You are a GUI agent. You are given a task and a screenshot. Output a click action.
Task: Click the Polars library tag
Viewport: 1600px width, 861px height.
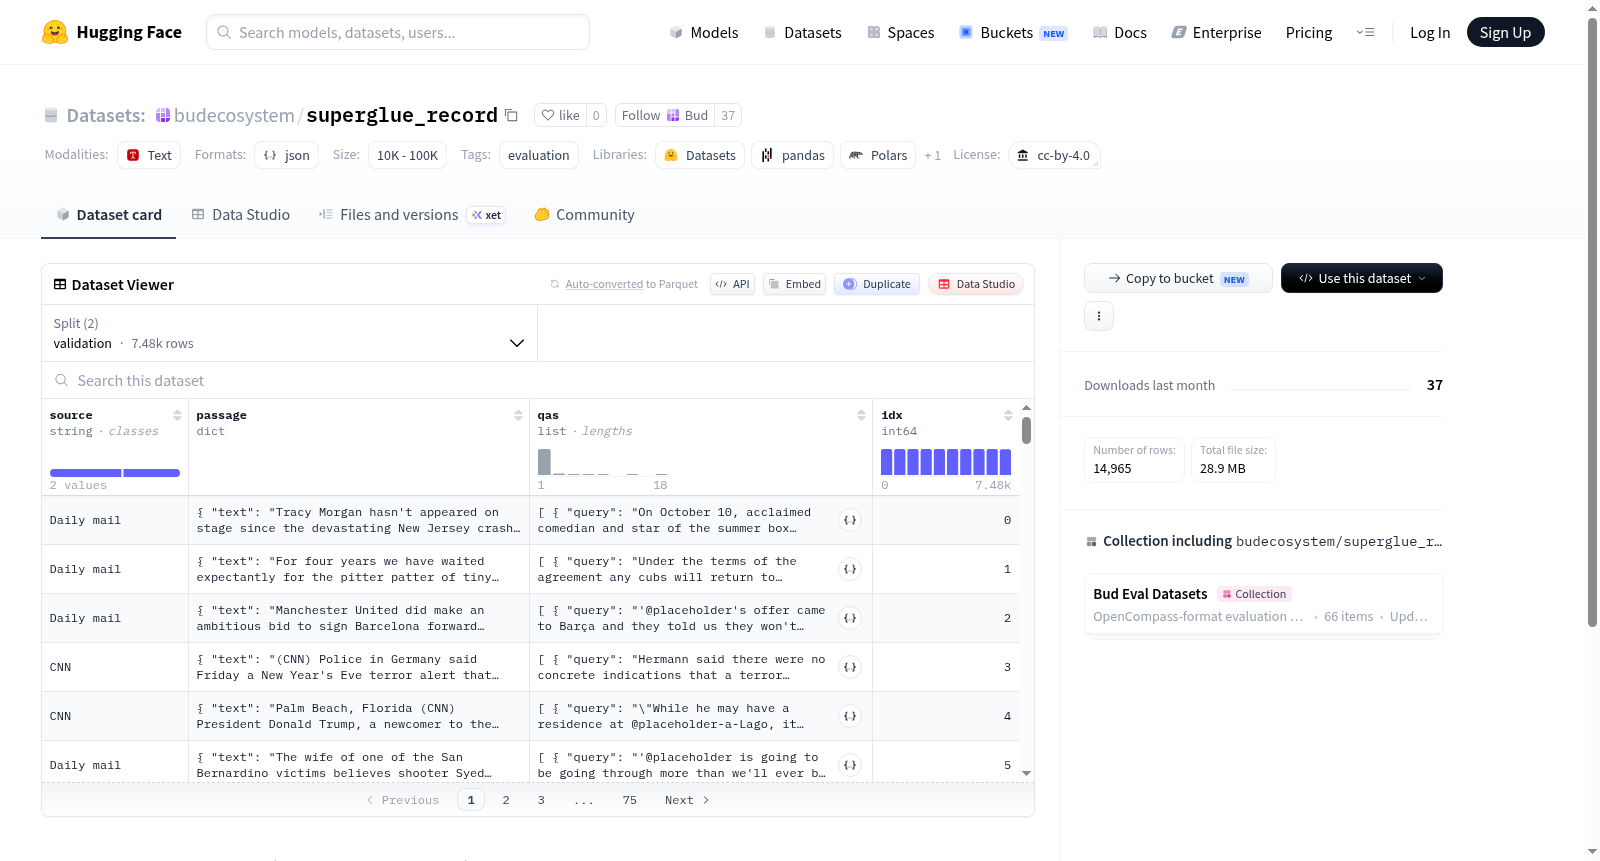click(878, 155)
